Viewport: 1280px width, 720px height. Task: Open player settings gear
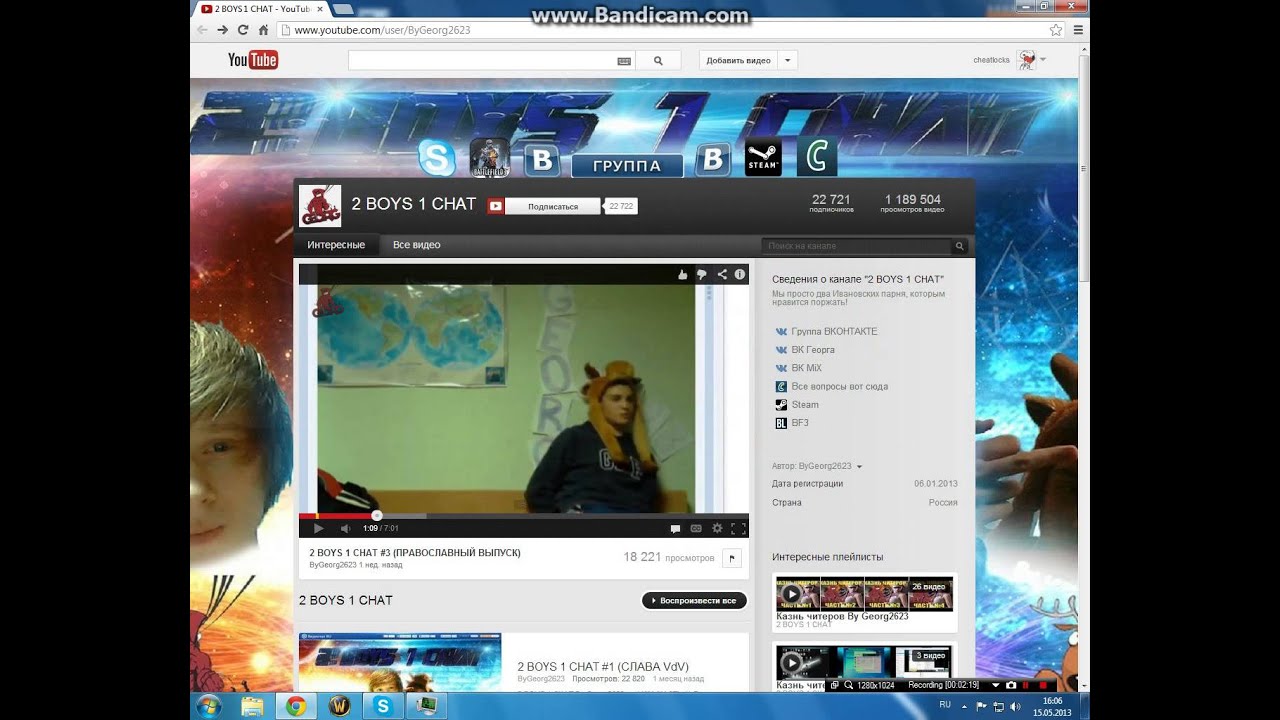point(717,528)
